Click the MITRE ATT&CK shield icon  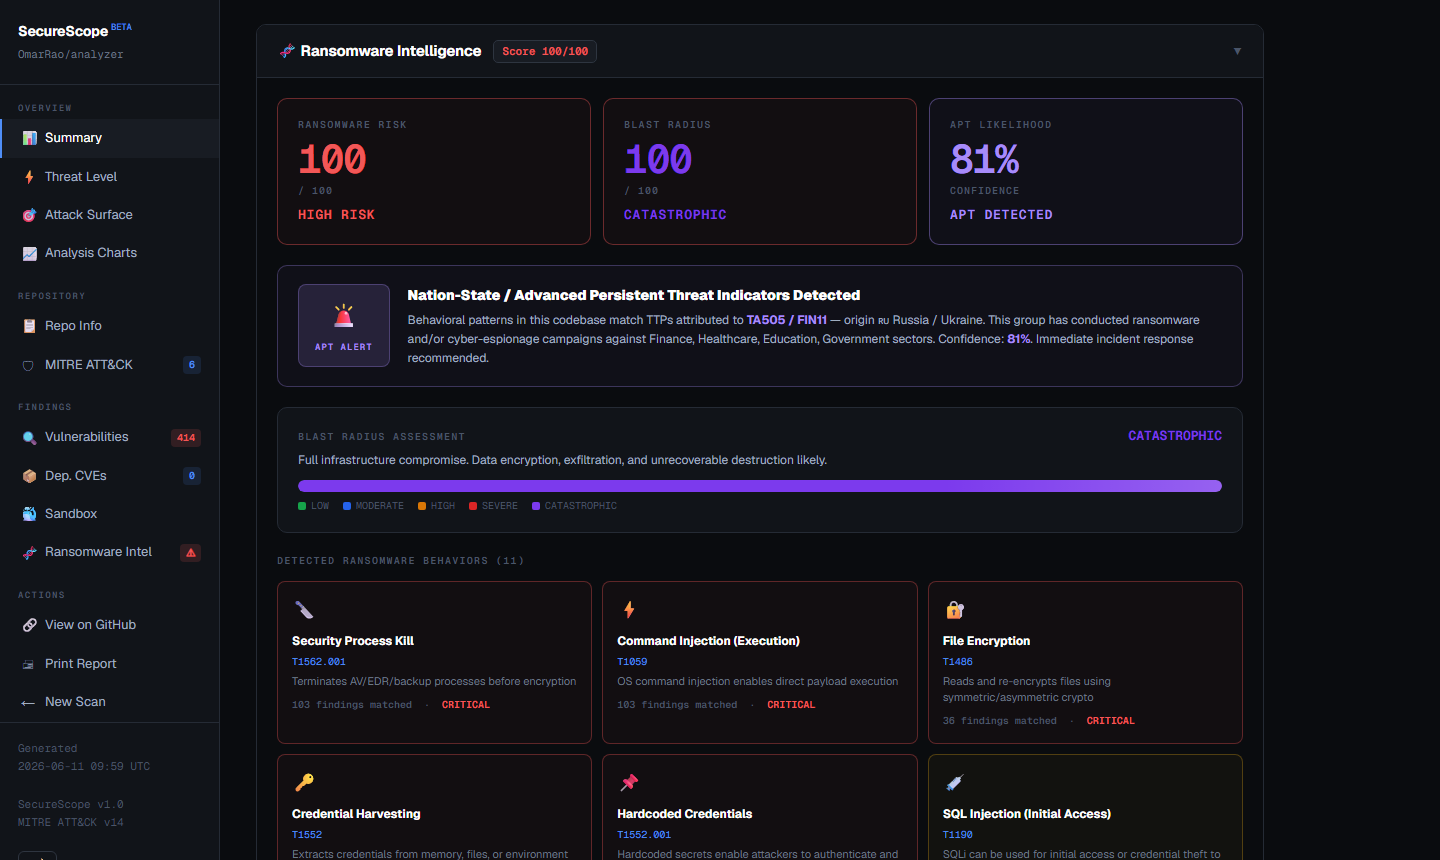[x=29, y=365]
